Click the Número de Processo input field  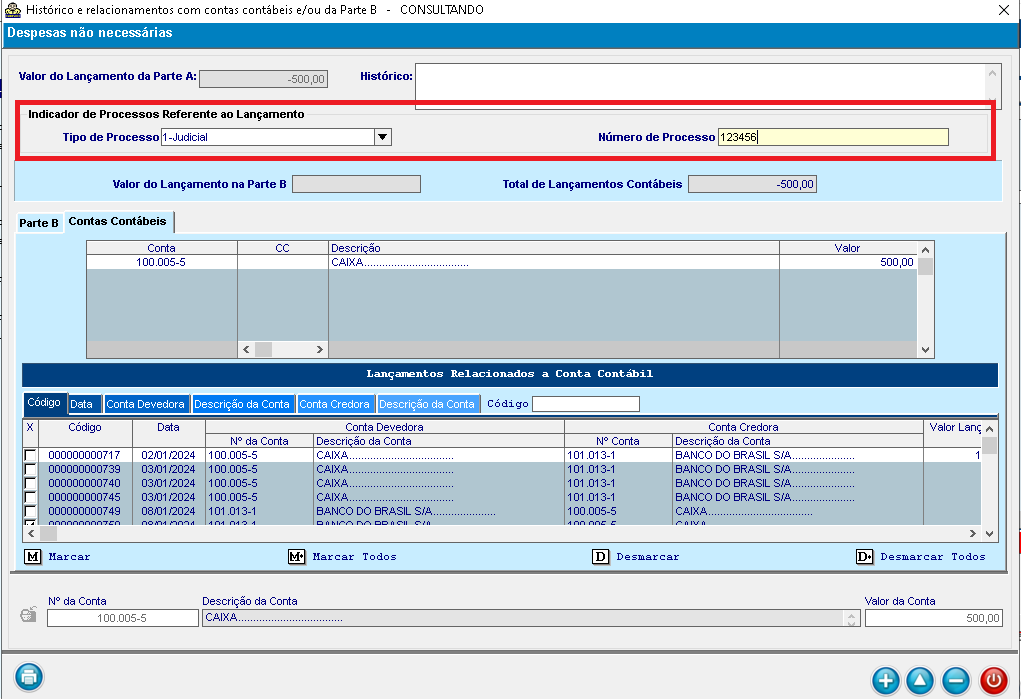click(833, 137)
